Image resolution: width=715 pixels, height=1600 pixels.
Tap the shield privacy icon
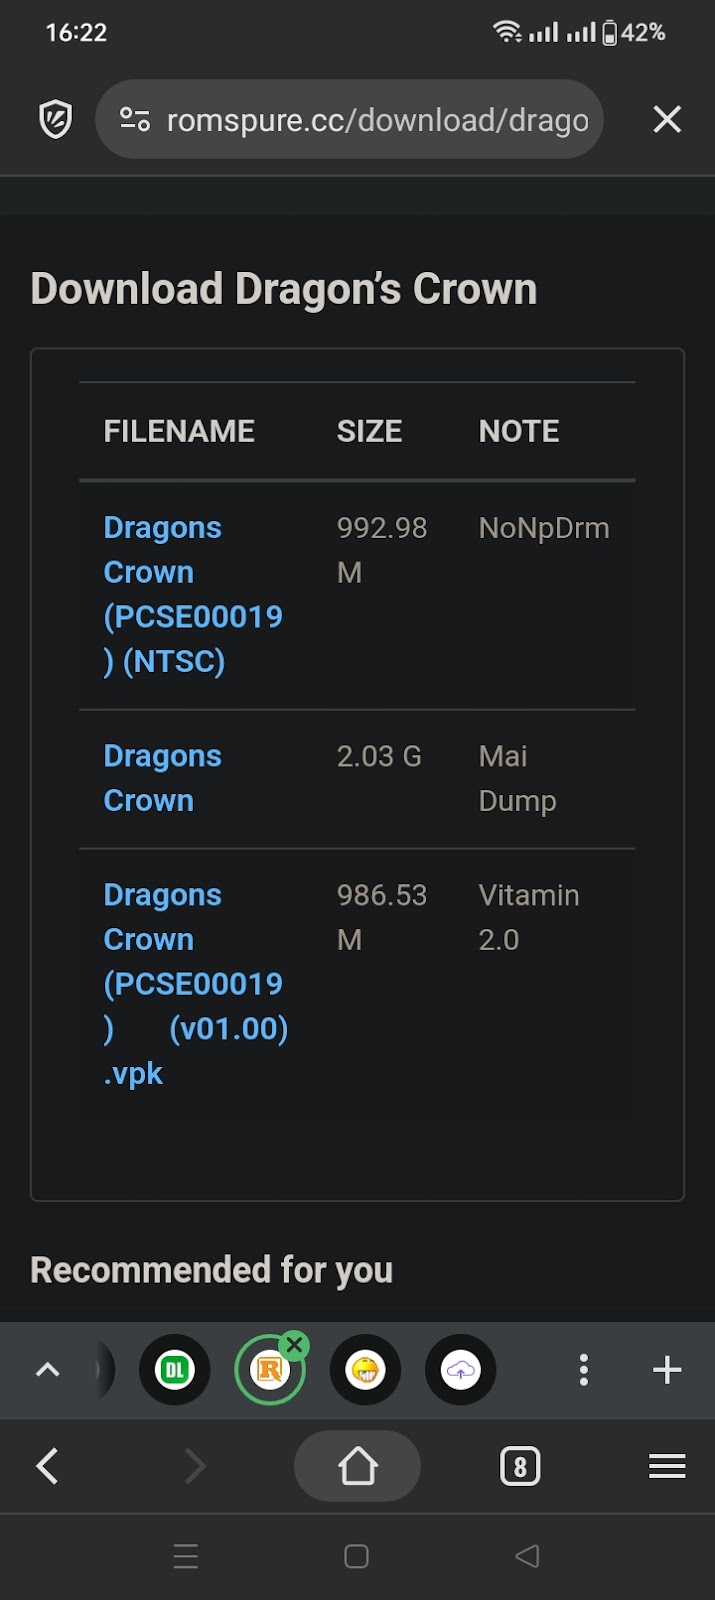pyautogui.click(x=56, y=120)
